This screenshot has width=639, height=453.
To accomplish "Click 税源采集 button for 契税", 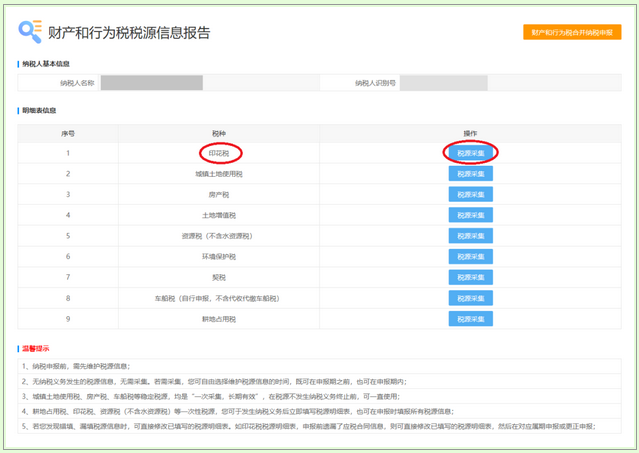I will point(470,277).
